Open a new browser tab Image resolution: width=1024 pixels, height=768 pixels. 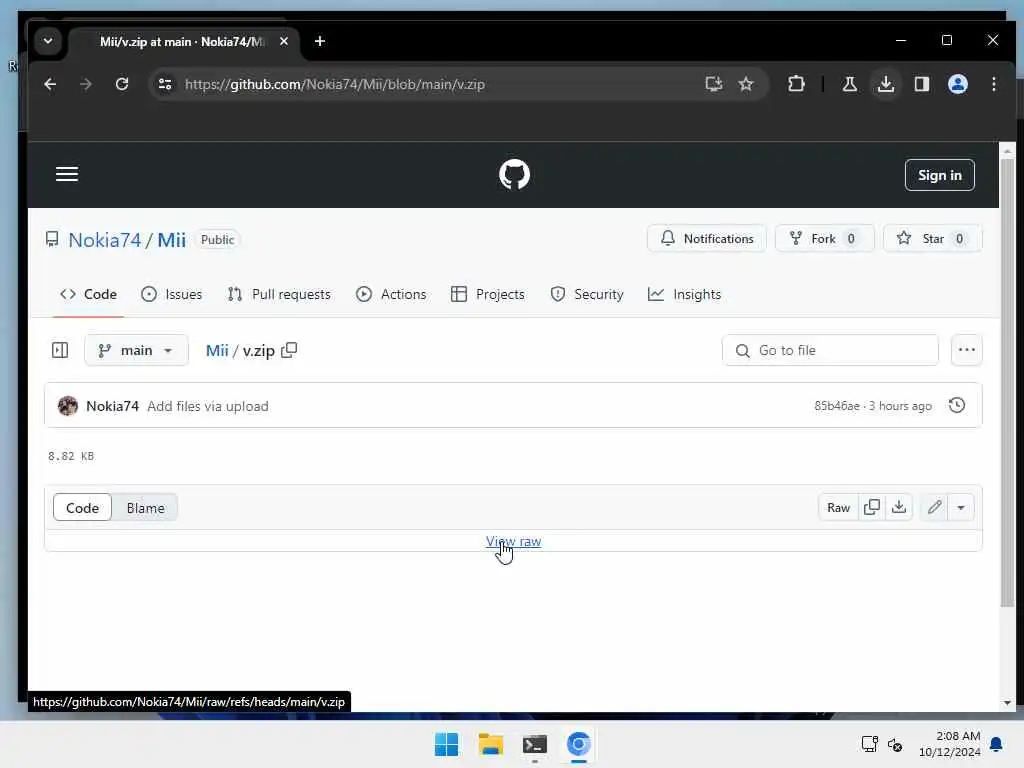319,41
